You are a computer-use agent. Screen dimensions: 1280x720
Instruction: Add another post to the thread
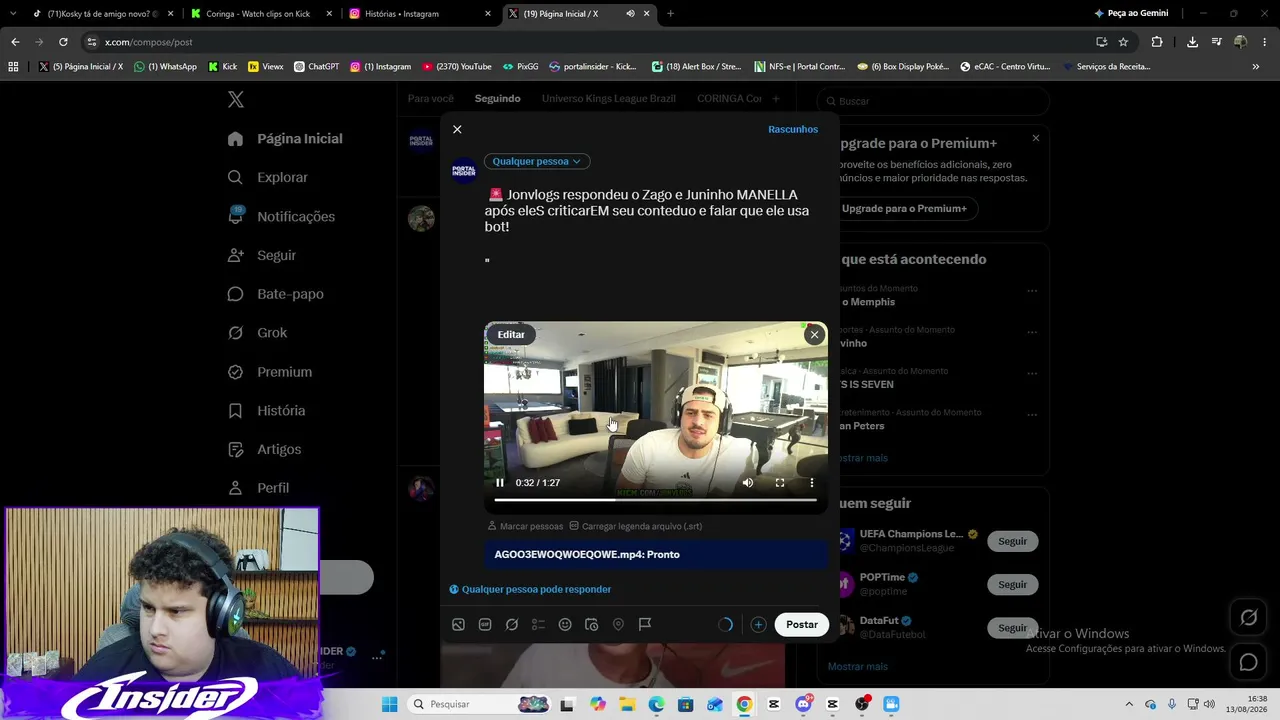click(758, 625)
